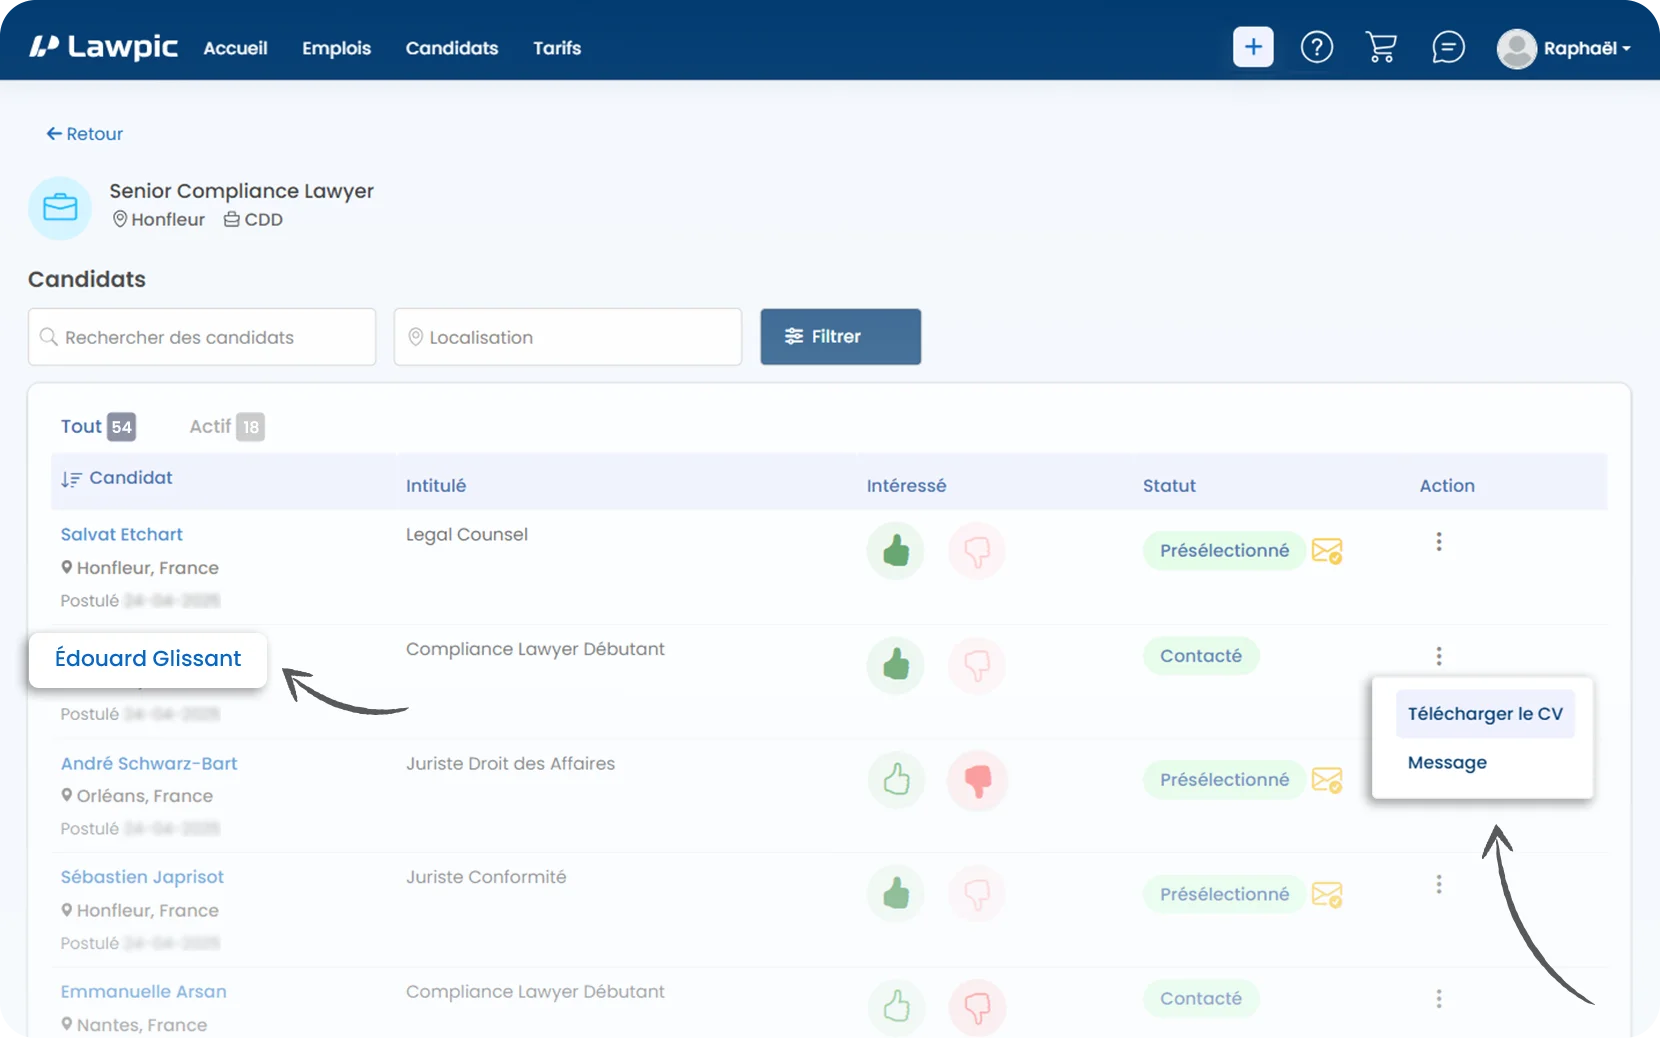Thumbs down Emmanuelle Arsan
1660x1038 pixels.
click(977, 1007)
